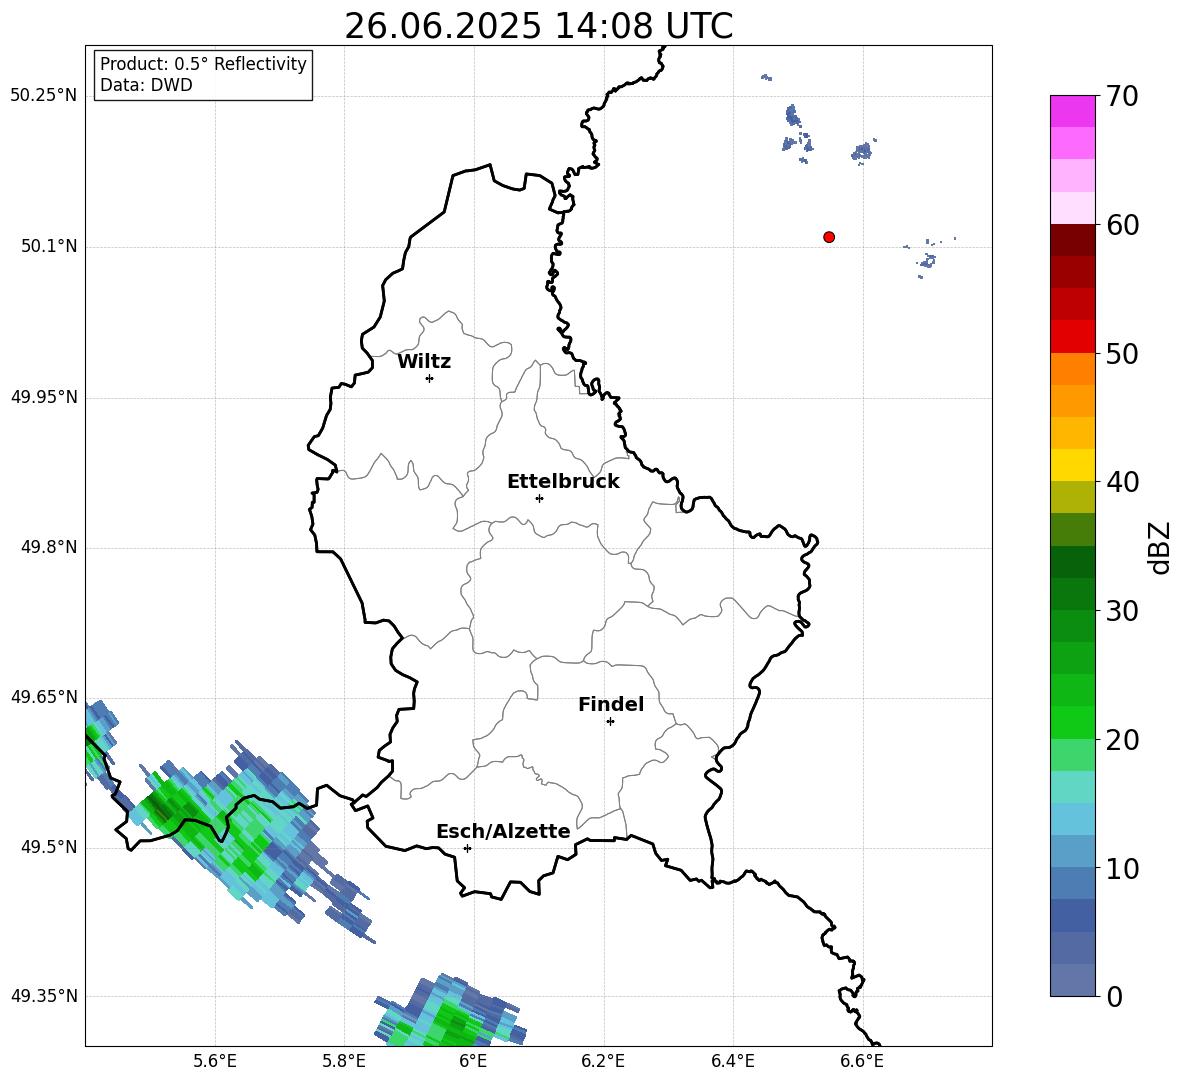Viewport: 1184px width, 1081px height.
Task: Select the Esch/Alzette city label
Action: [x=503, y=831]
